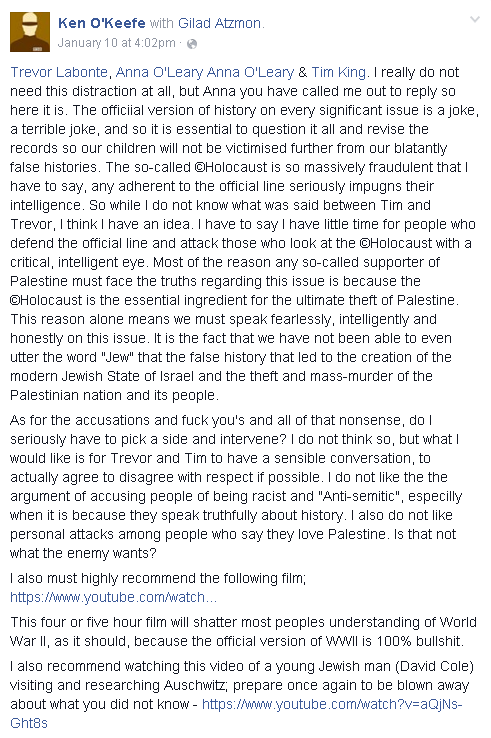Viewport: 491px width, 738px height.
Task: Follow the truncated youtube.com/watch... link
Action: (113, 597)
